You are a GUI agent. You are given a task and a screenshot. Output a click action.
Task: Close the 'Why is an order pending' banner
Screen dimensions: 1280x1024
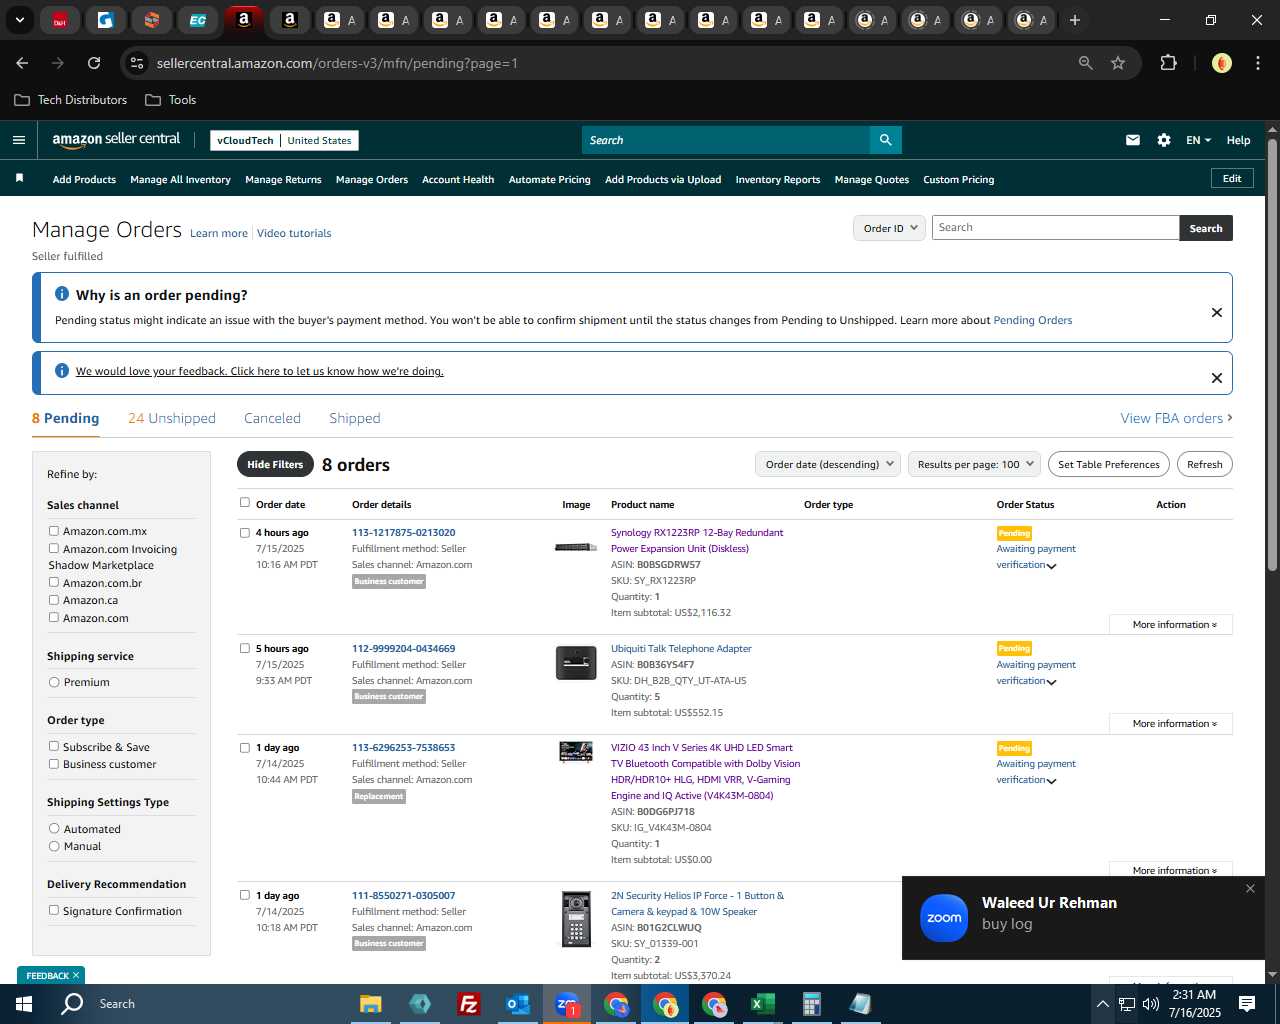(x=1217, y=312)
